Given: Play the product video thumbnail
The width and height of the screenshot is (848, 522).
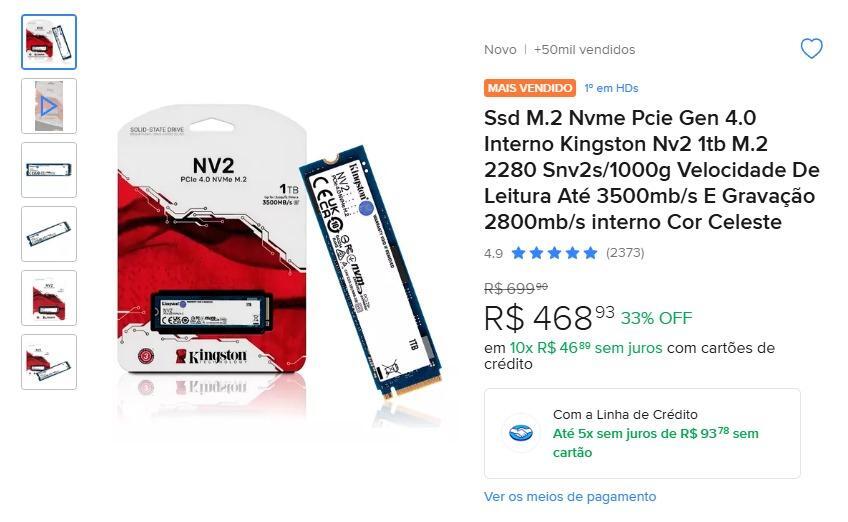Looking at the screenshot, I should [x=49, y=105].
